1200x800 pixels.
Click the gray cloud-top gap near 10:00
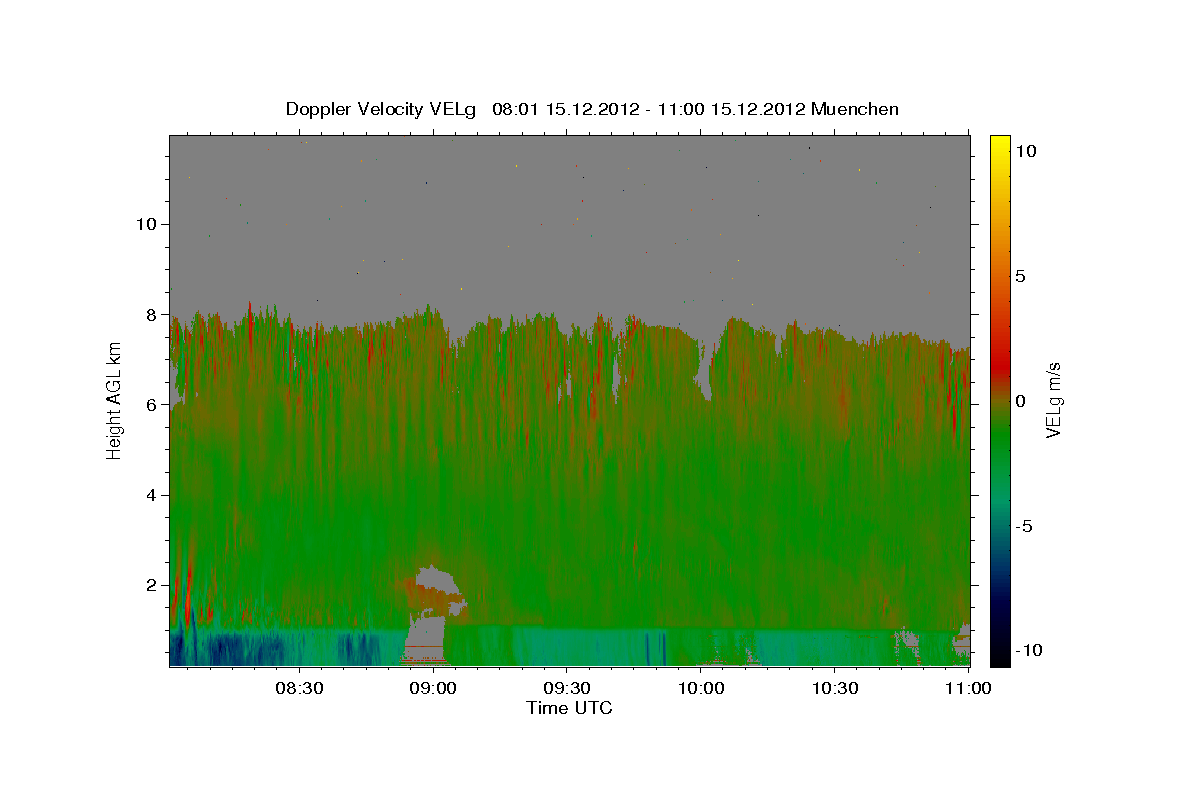[x=706, y=370]
